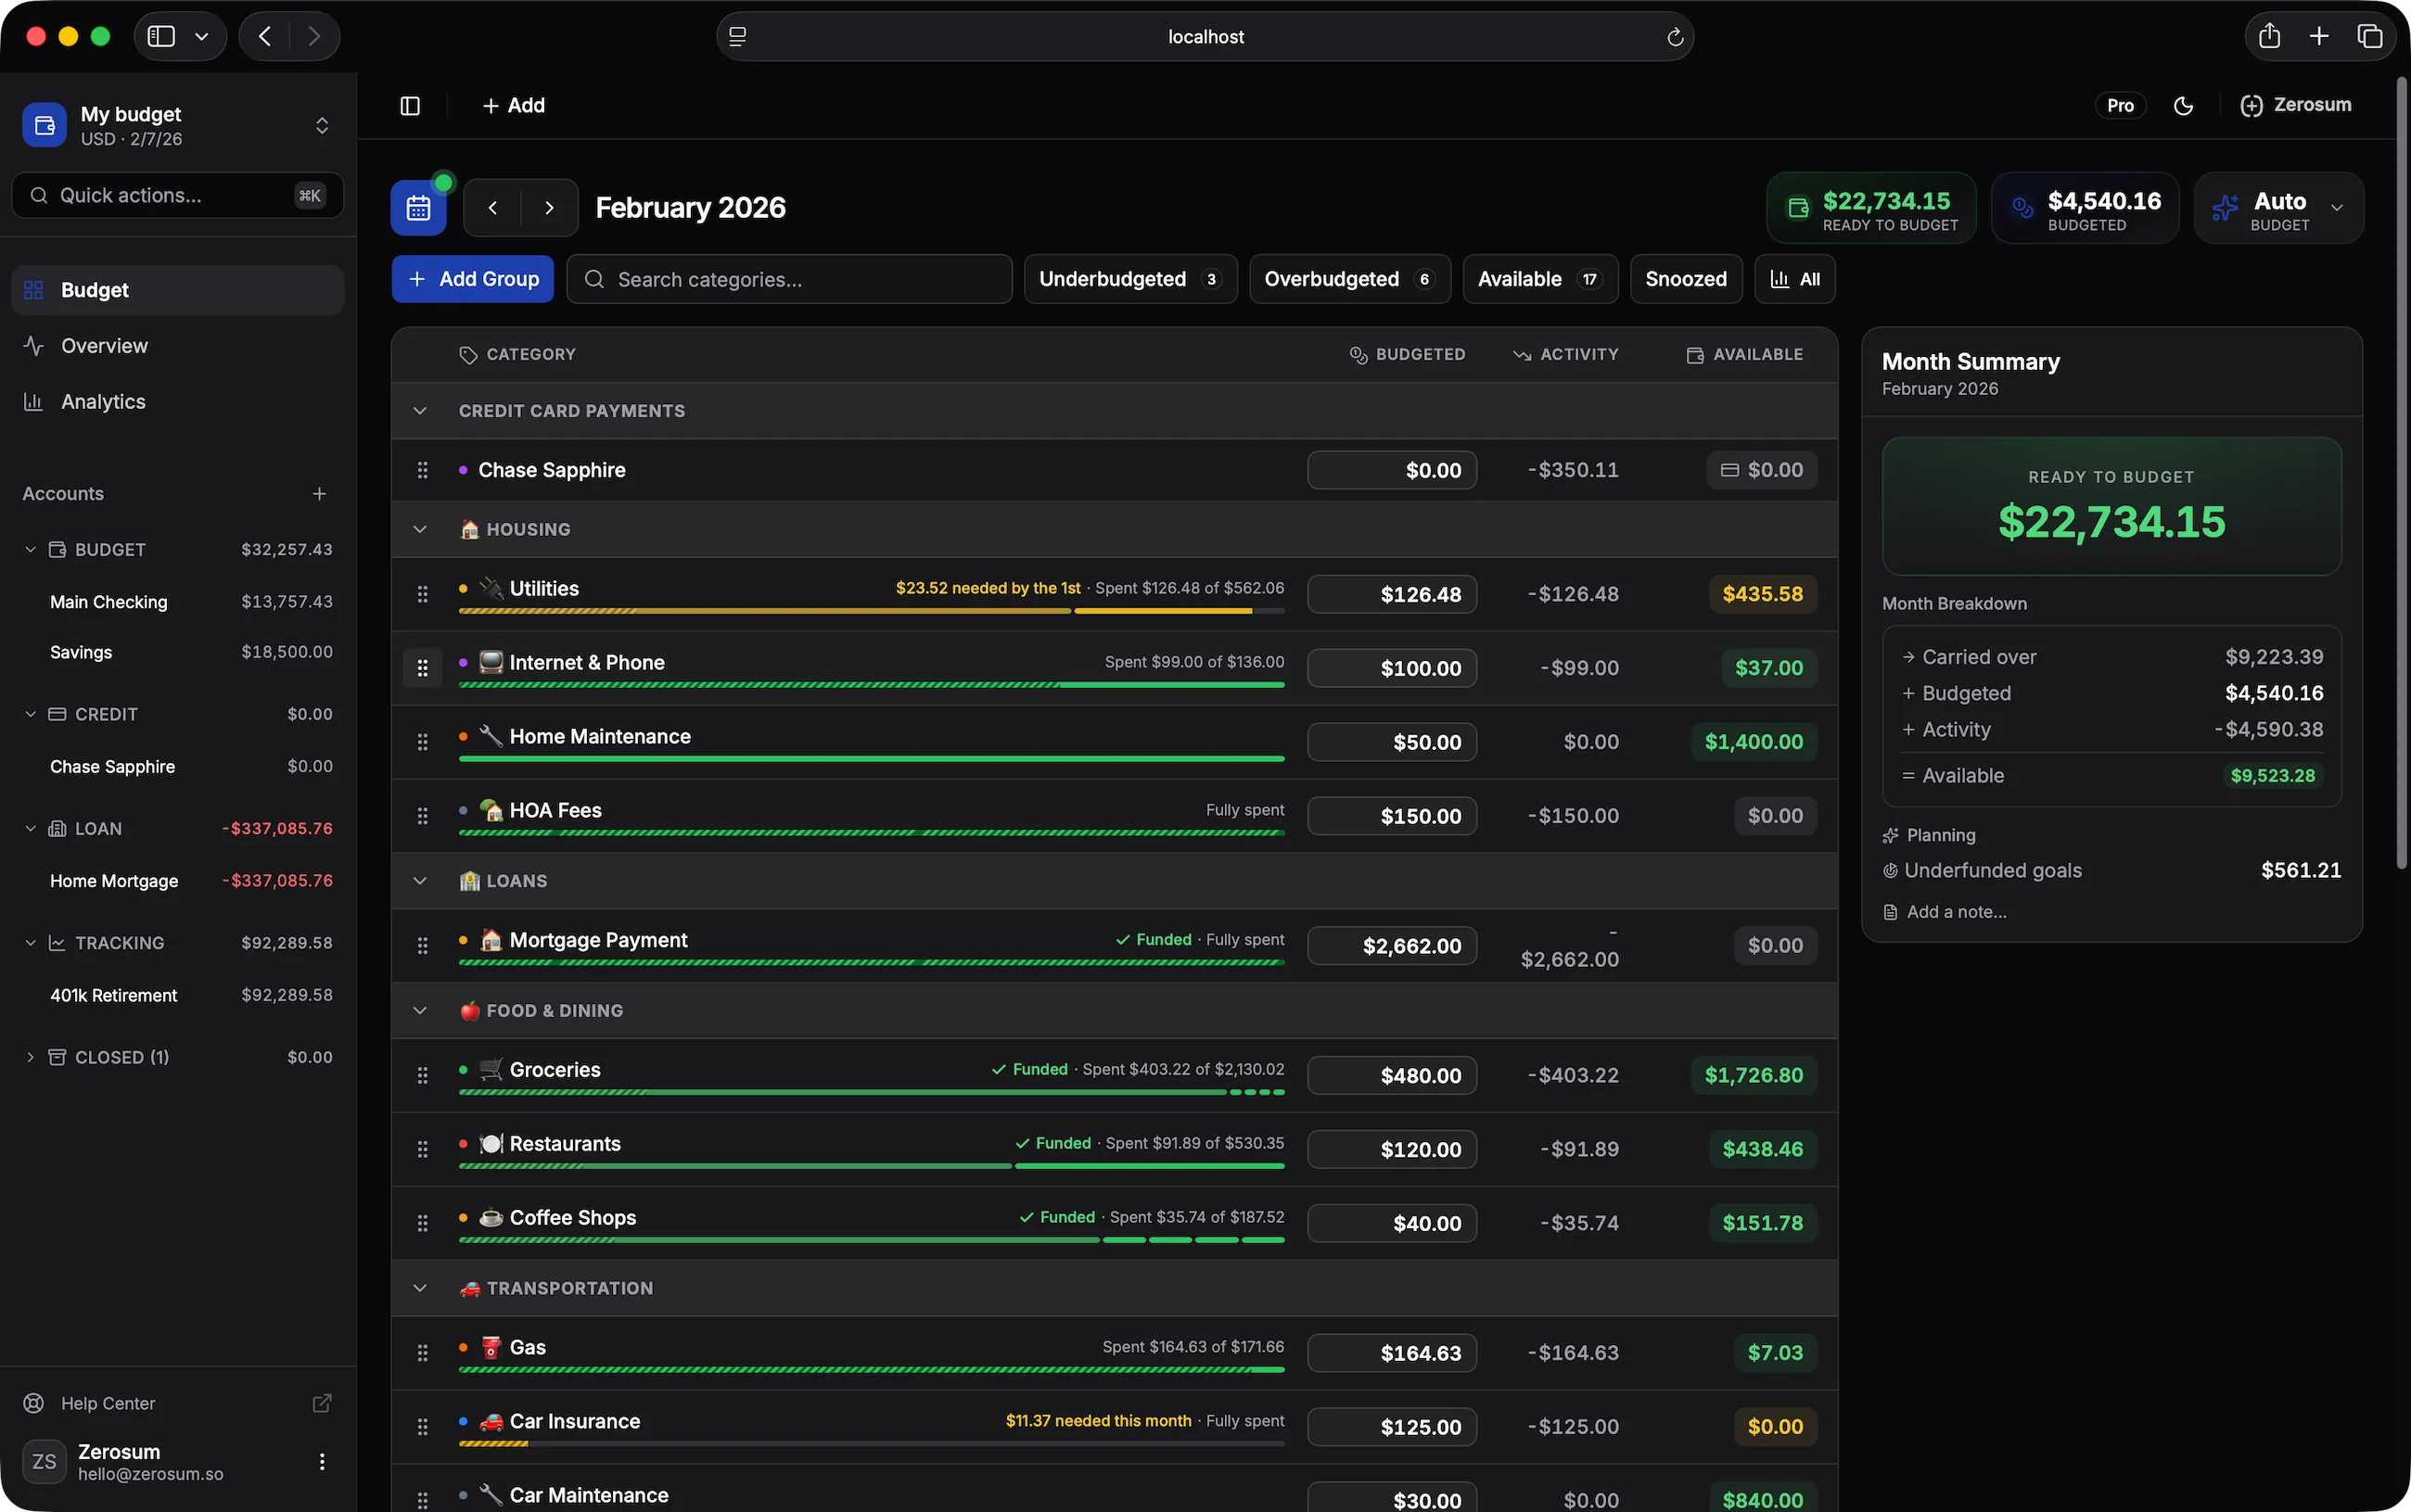
Task: Click the wallet icon next to My budget
Action: [43, 124]
